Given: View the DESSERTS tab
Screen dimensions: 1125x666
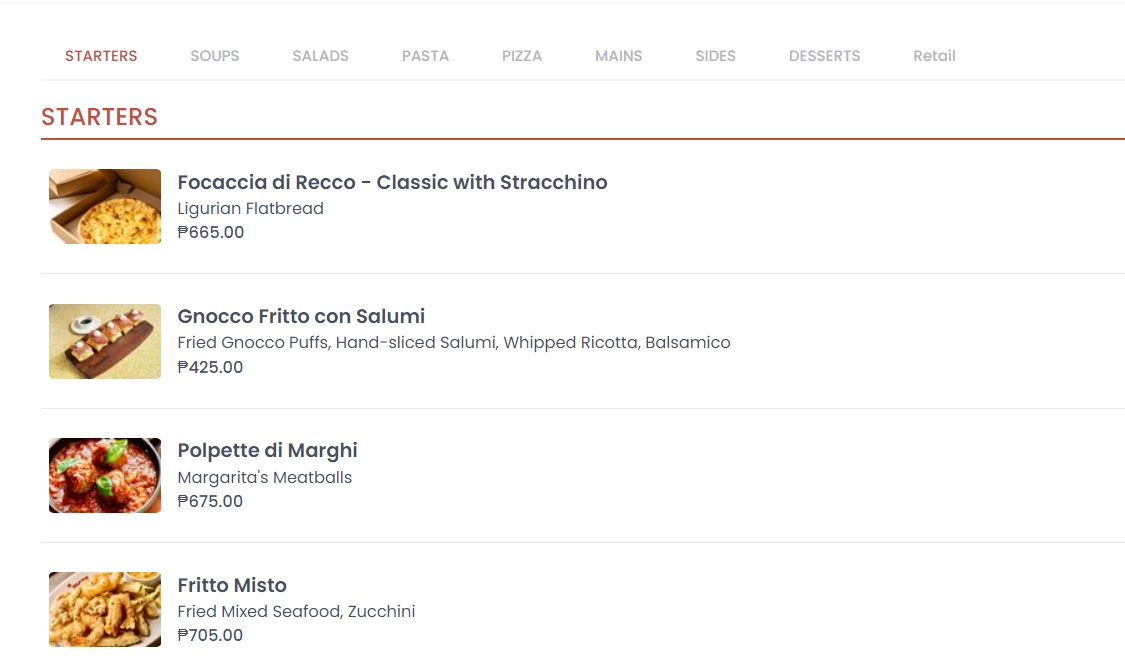Looking at the screenshot, I should point(824,56).
